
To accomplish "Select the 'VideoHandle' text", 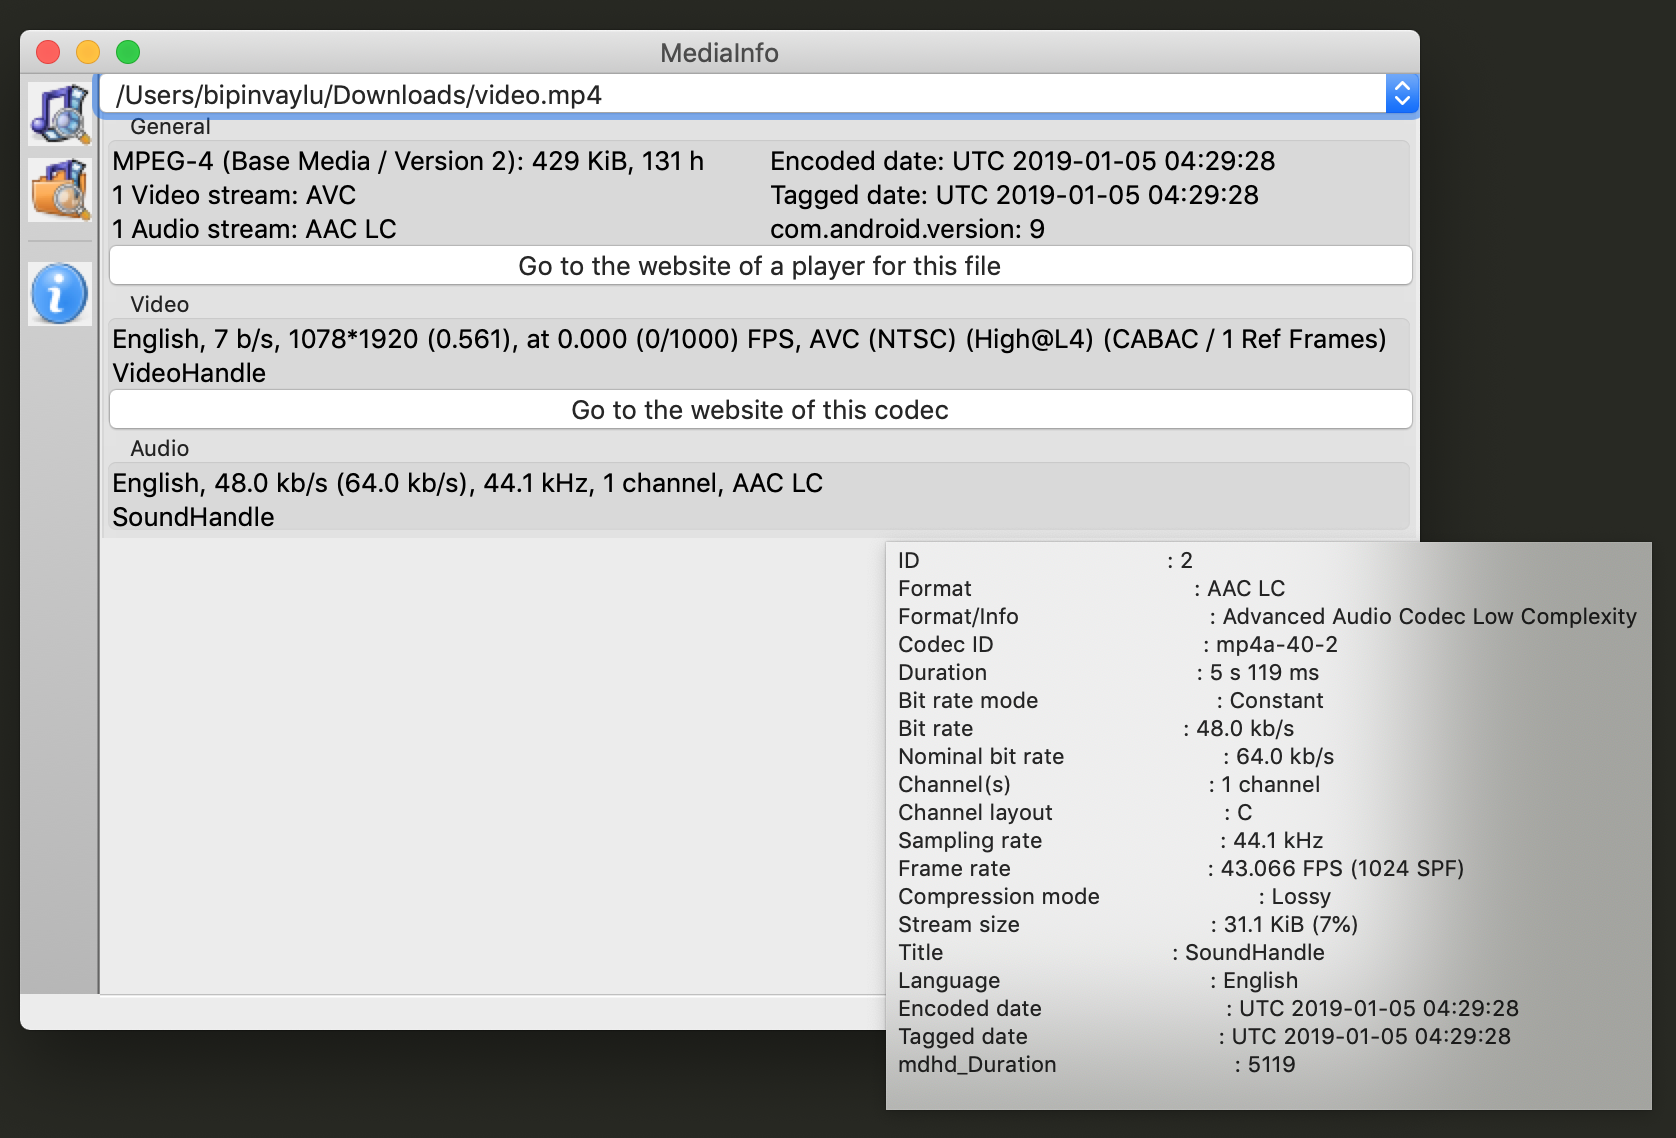I will pos(189,373).
